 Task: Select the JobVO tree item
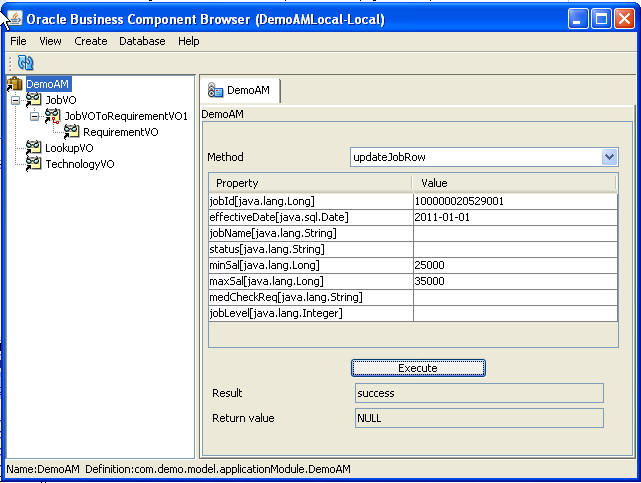click(x=61, y=100)
